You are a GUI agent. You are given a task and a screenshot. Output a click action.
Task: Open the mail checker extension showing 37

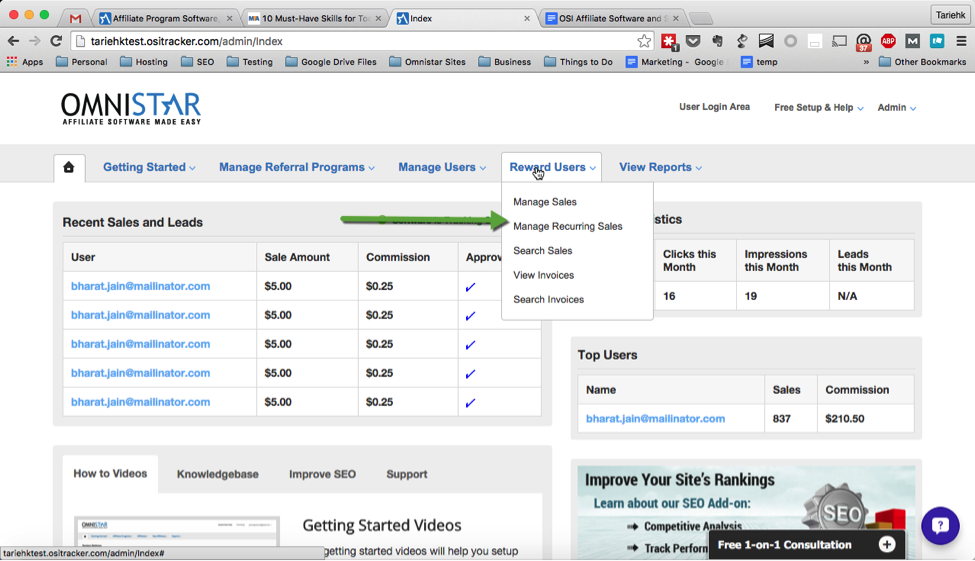864,42
